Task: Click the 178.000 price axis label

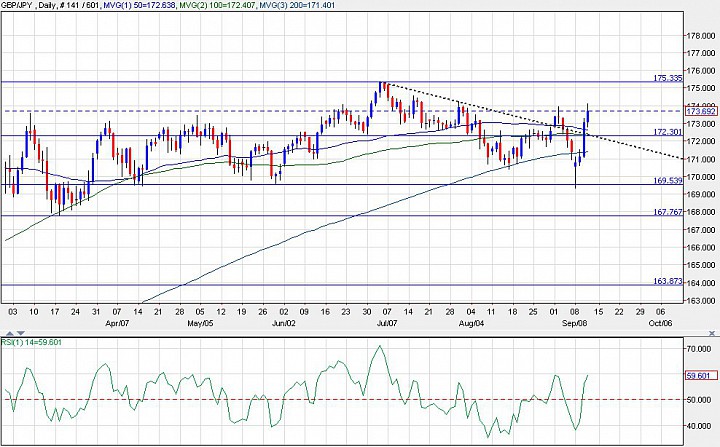Action: (700, 35)
